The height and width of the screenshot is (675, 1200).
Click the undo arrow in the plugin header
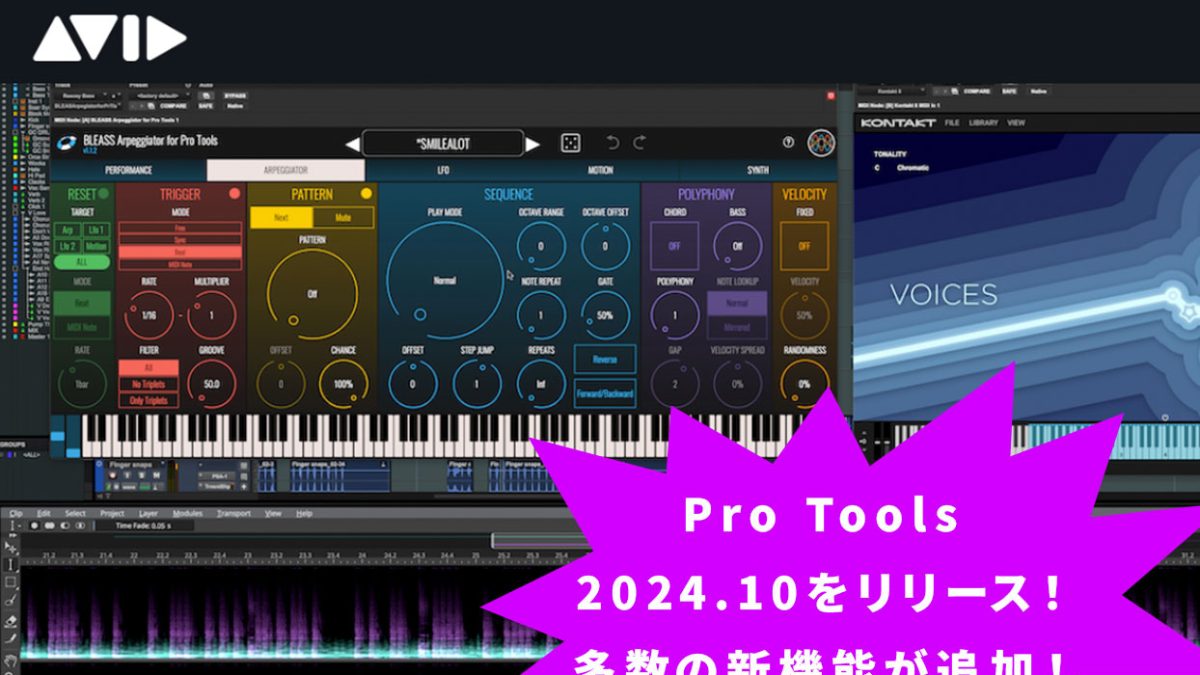pos(614,140)
